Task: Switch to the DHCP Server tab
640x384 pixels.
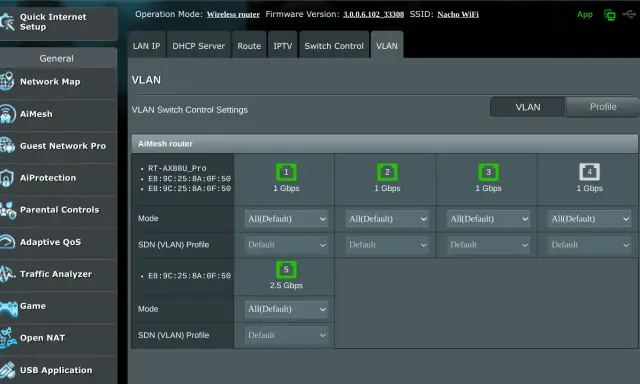Action: (199, 45)
